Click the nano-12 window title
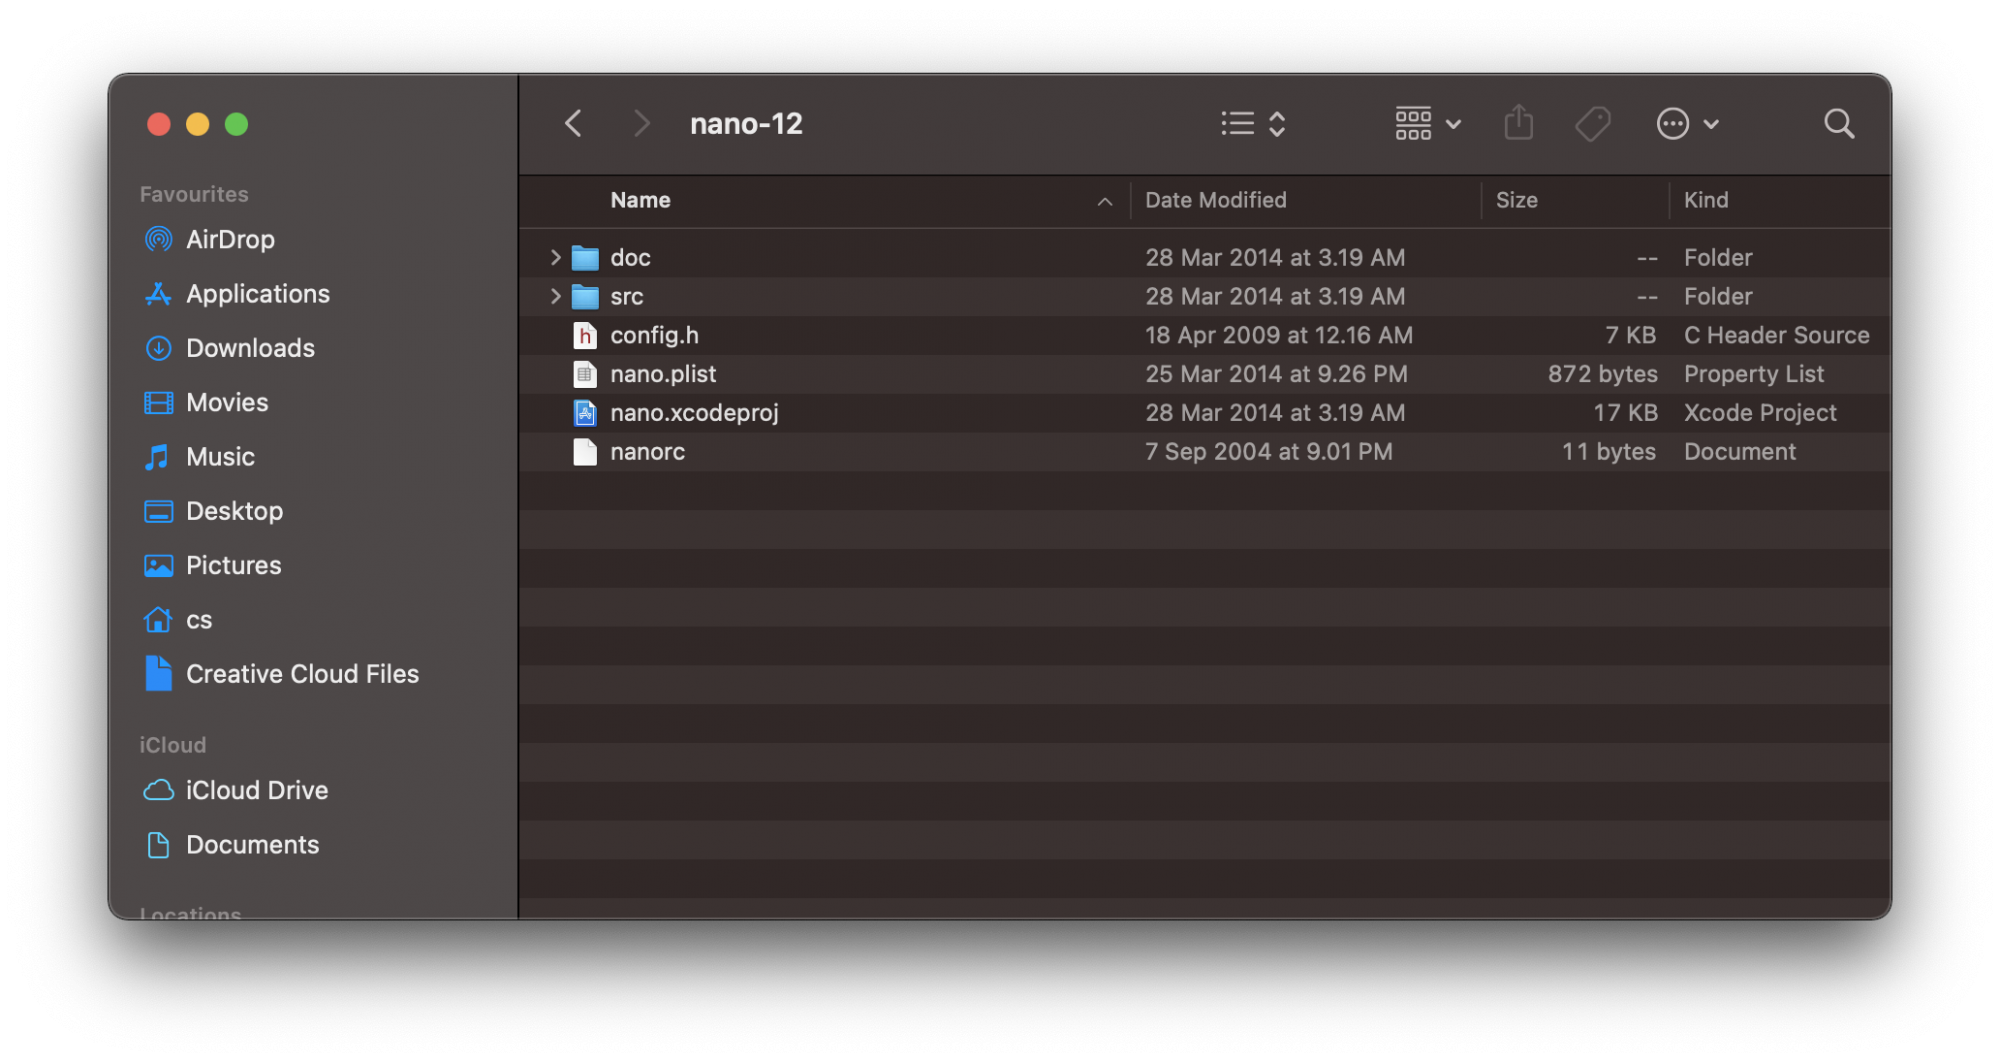The image size is (2000, 1063). tap(746, 124)
